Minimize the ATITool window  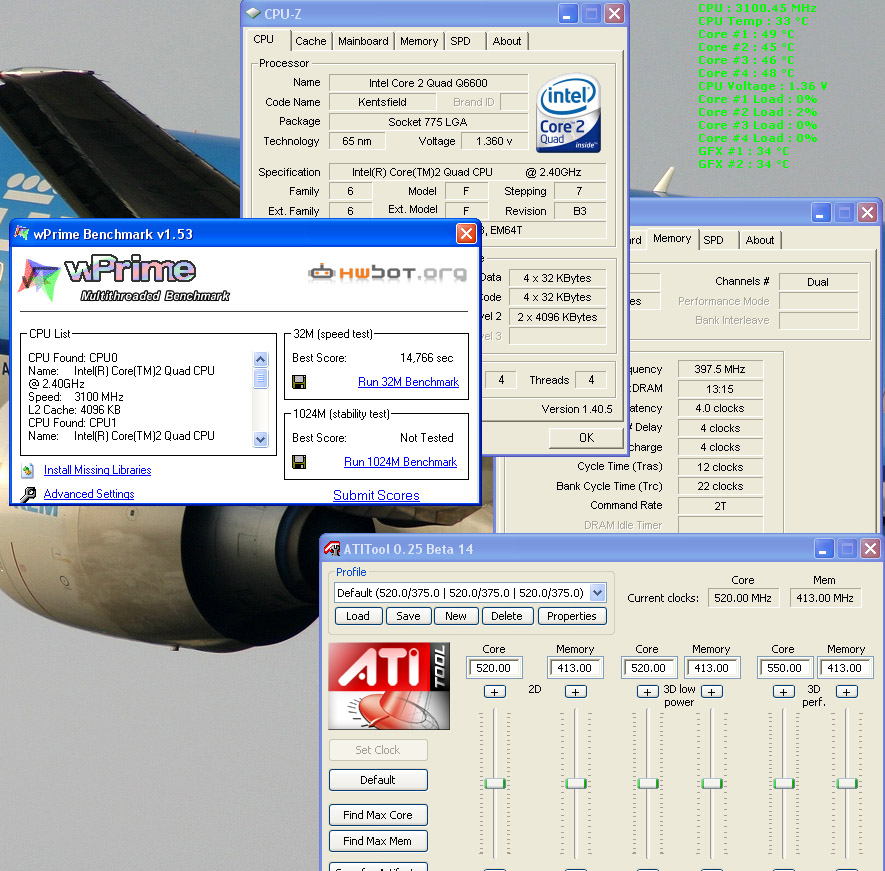pyautogui.click(x=823, y=549)
